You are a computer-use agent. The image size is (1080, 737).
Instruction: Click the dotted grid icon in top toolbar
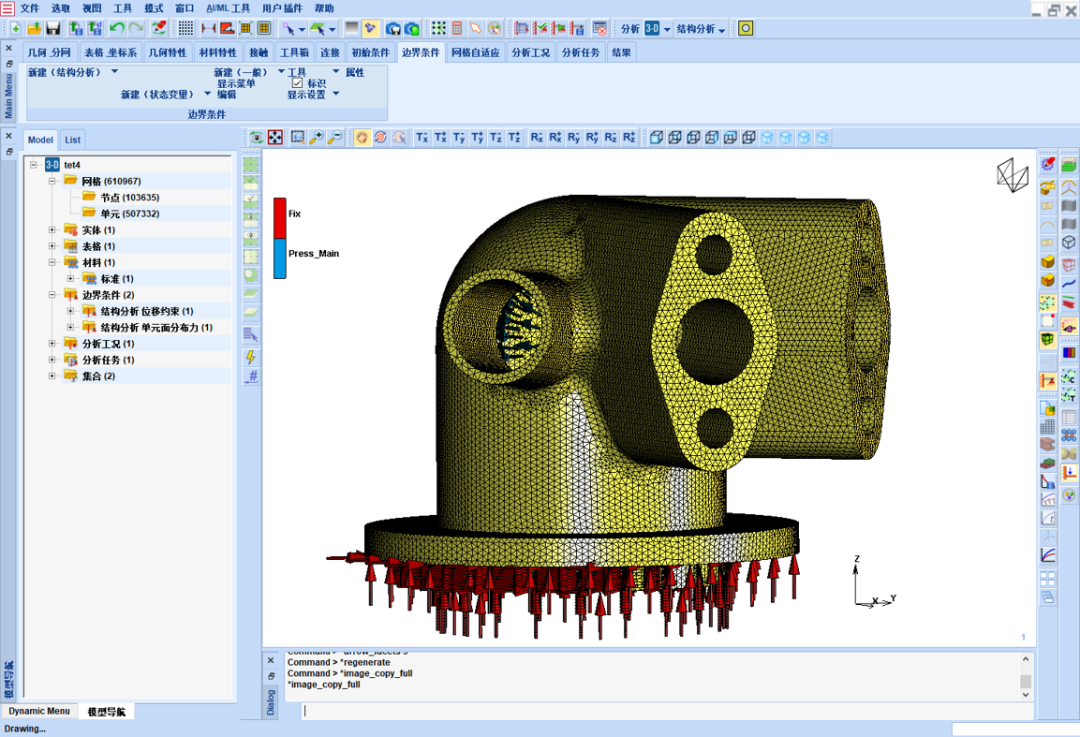(x=185, y=28)
